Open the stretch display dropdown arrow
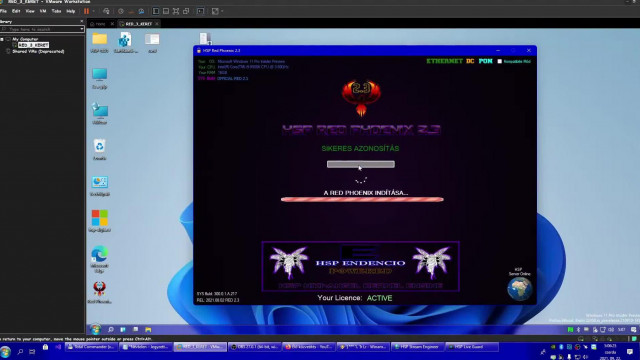The height and width of the screenshot is (360, 640). [222, 11]
